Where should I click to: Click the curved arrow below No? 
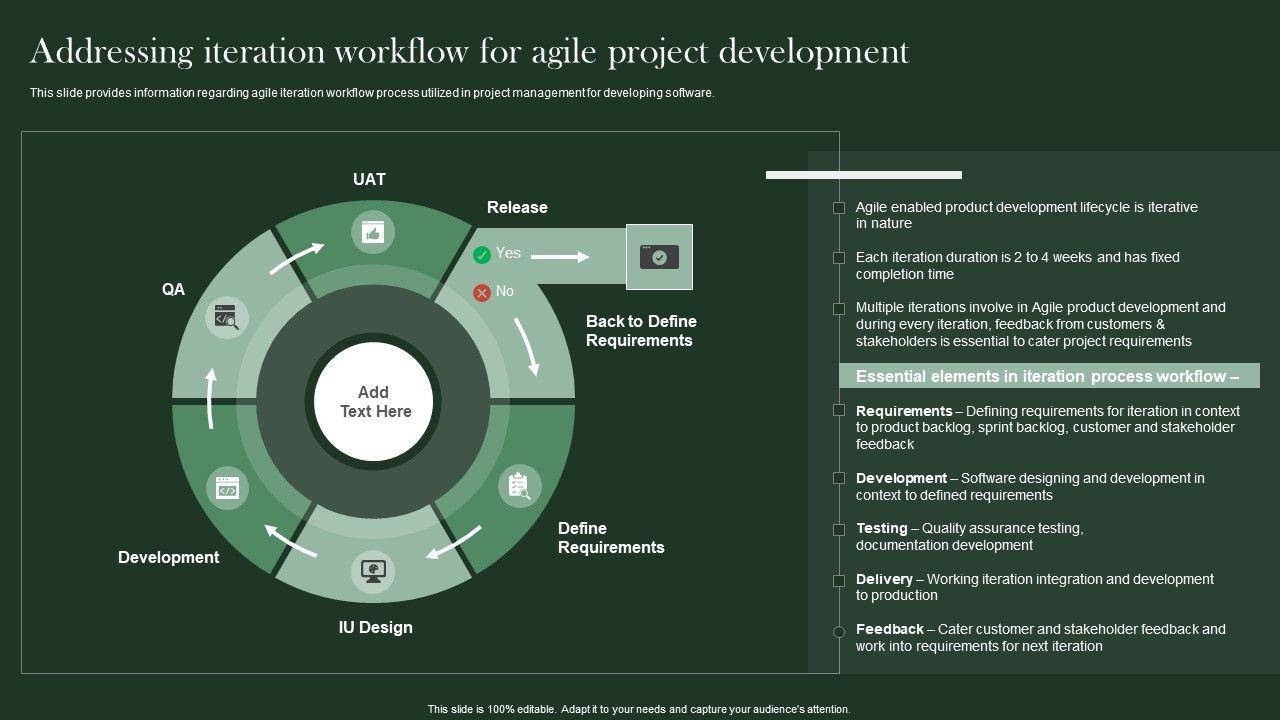click(528, 346)
